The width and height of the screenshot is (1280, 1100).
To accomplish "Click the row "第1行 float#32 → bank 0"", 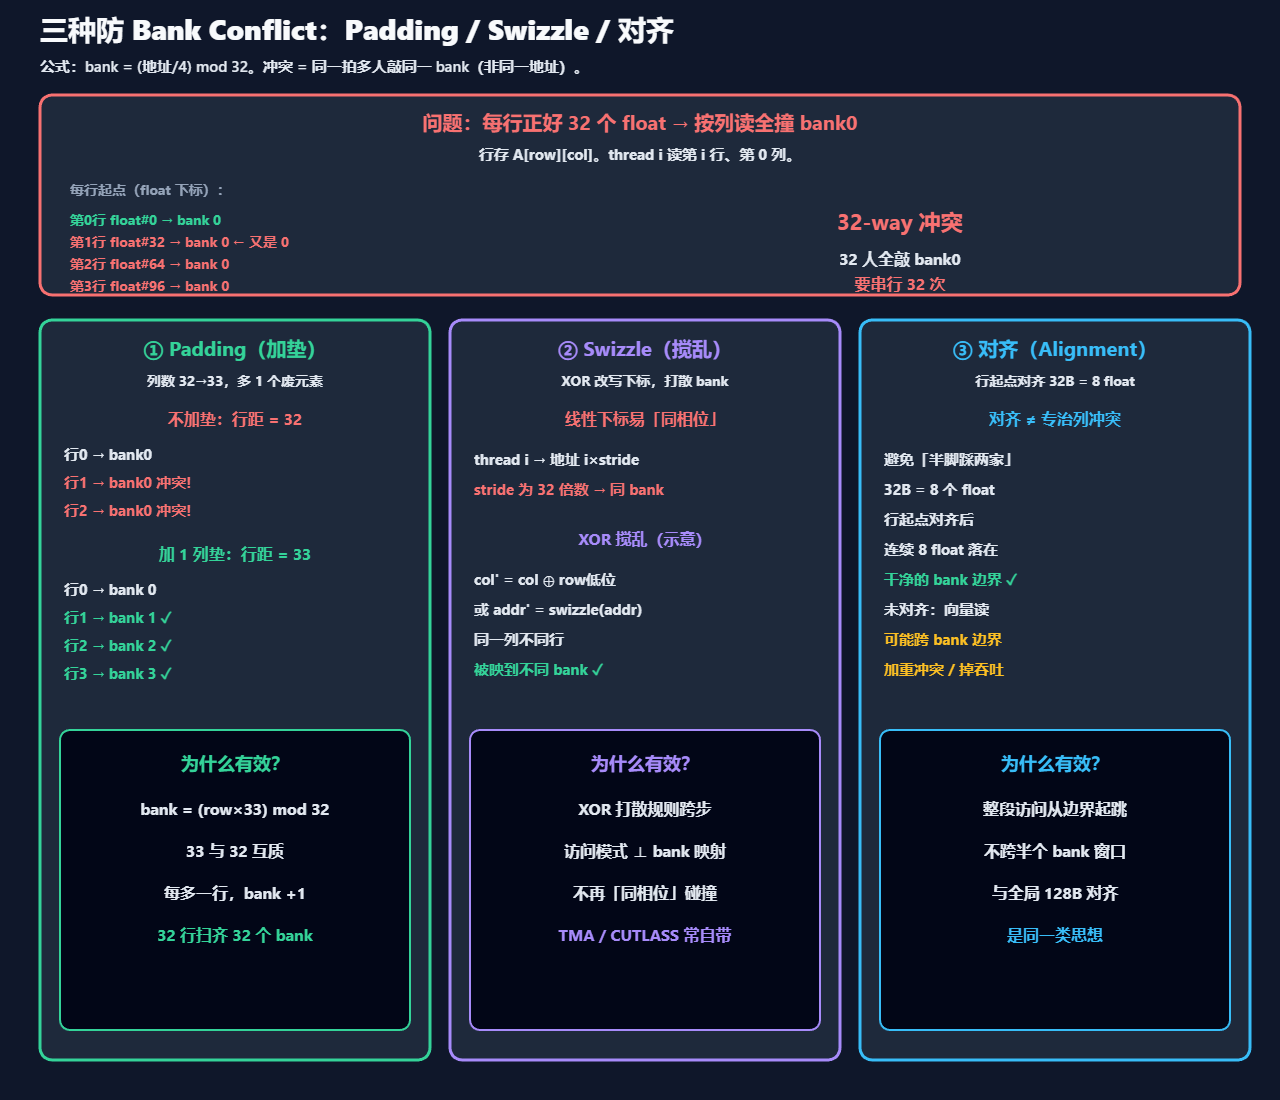I will pos(179,242).
